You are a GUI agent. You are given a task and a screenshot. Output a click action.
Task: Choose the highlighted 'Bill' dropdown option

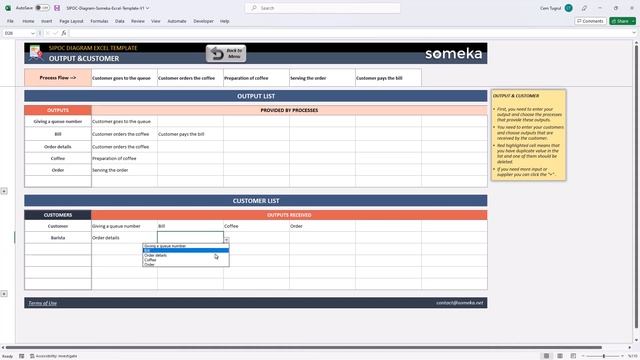(186, 251)
